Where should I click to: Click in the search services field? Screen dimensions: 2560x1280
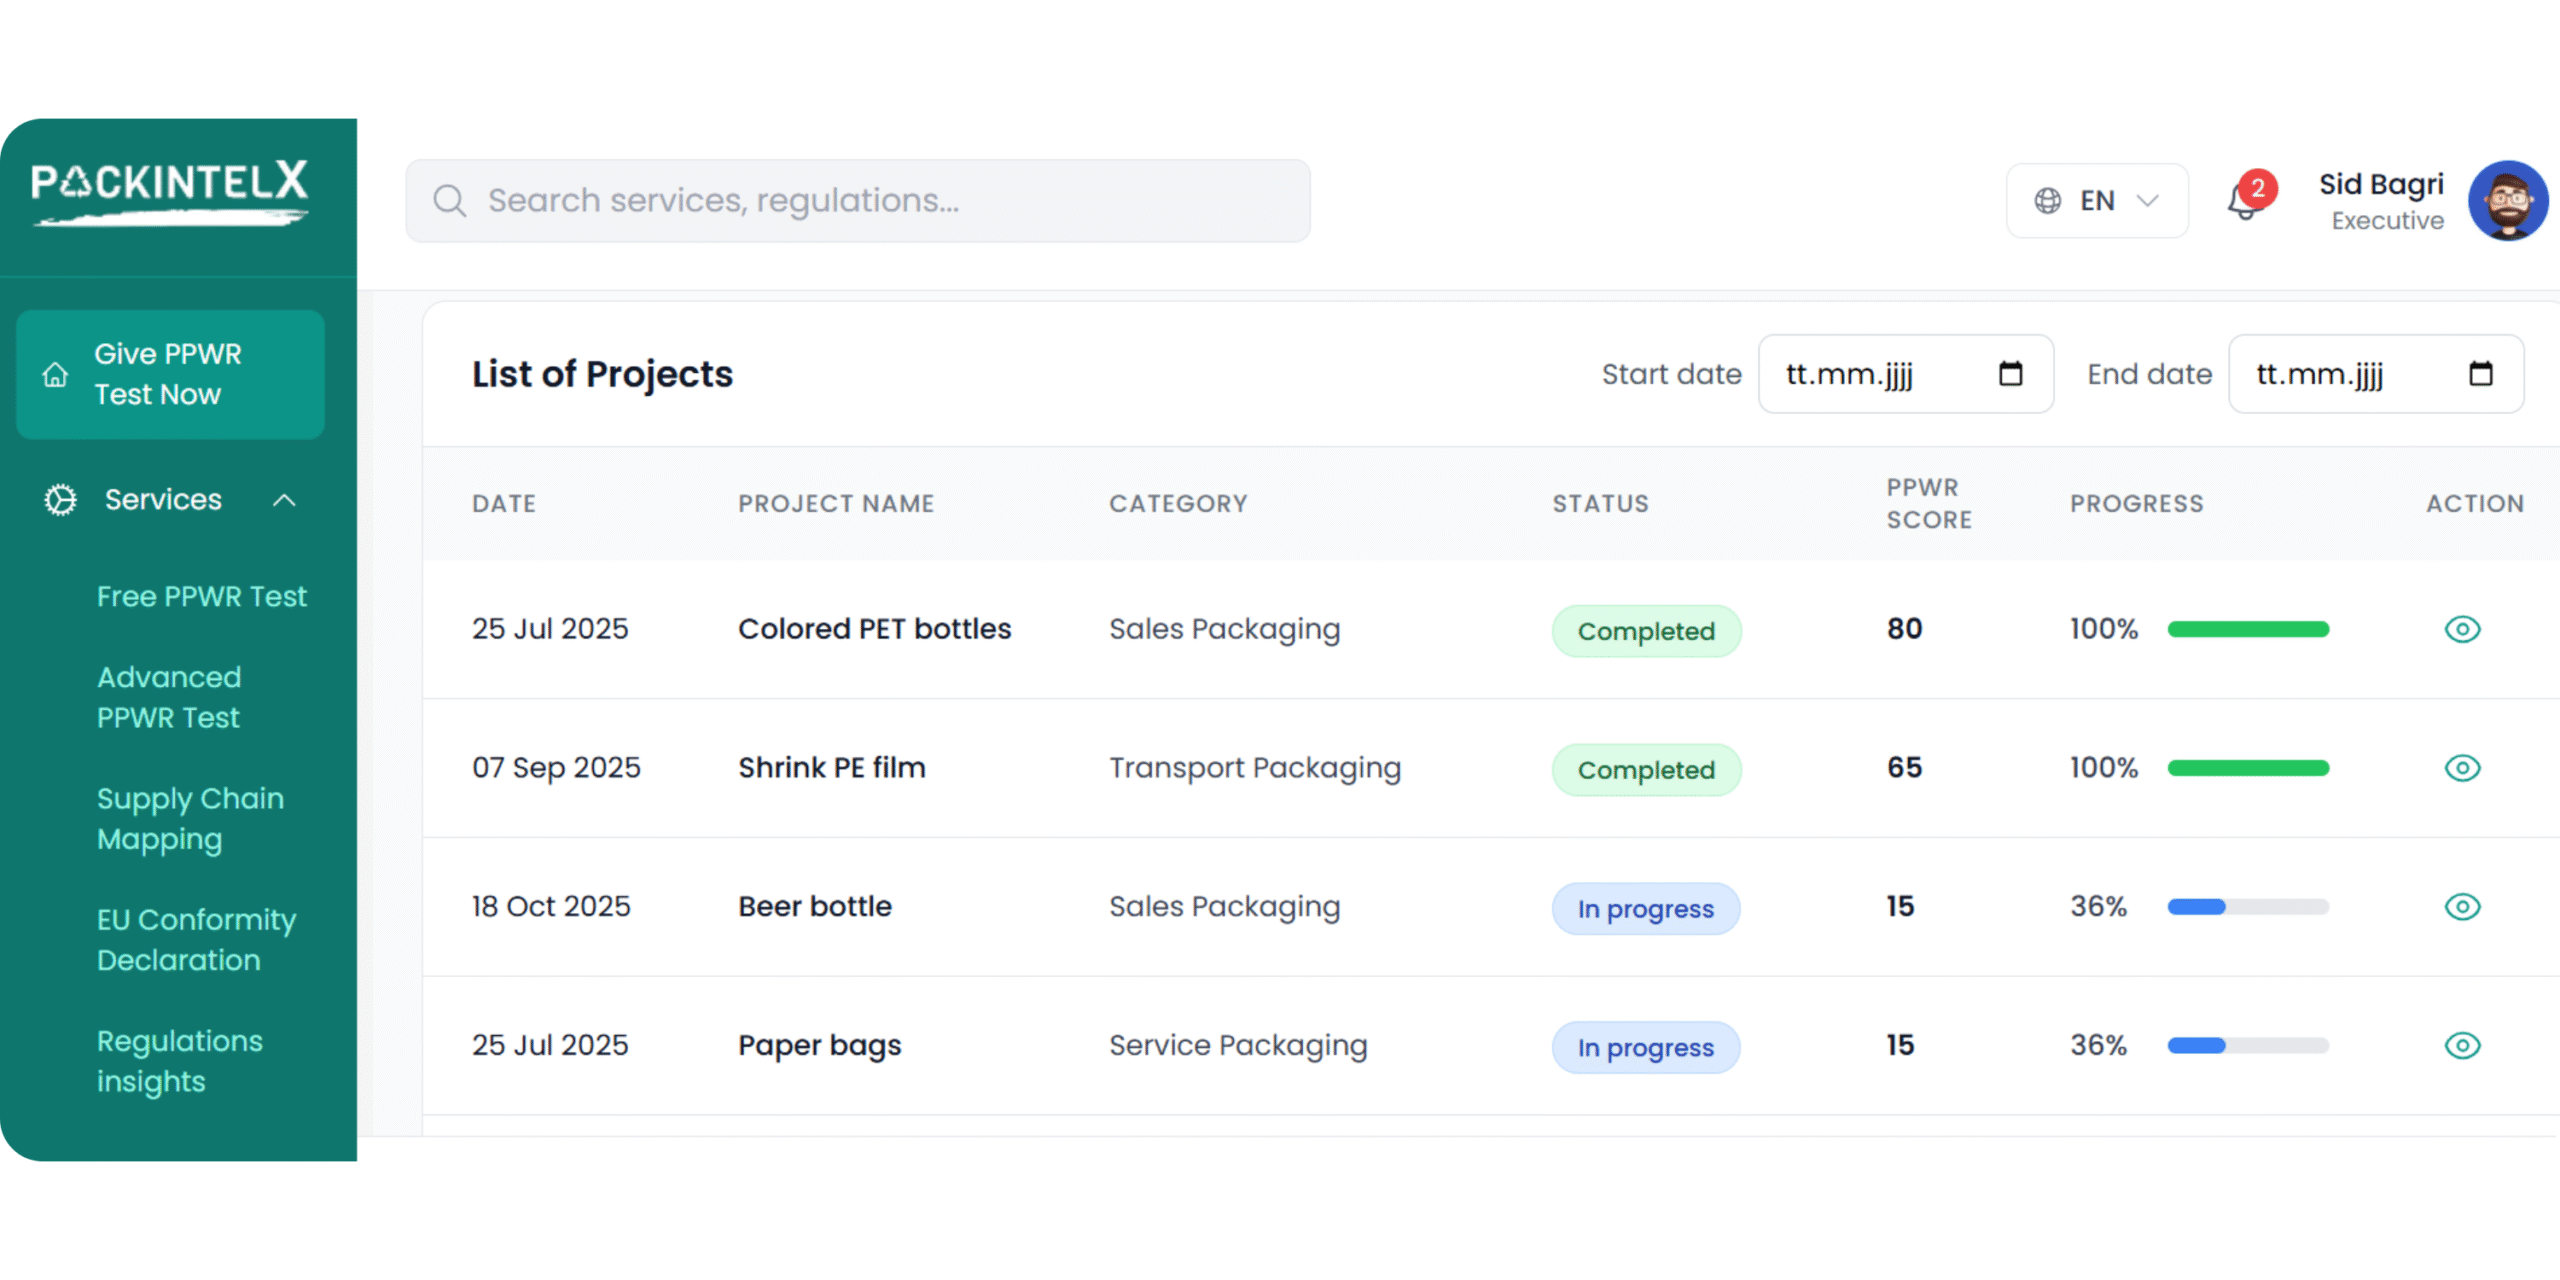[858, 201]
